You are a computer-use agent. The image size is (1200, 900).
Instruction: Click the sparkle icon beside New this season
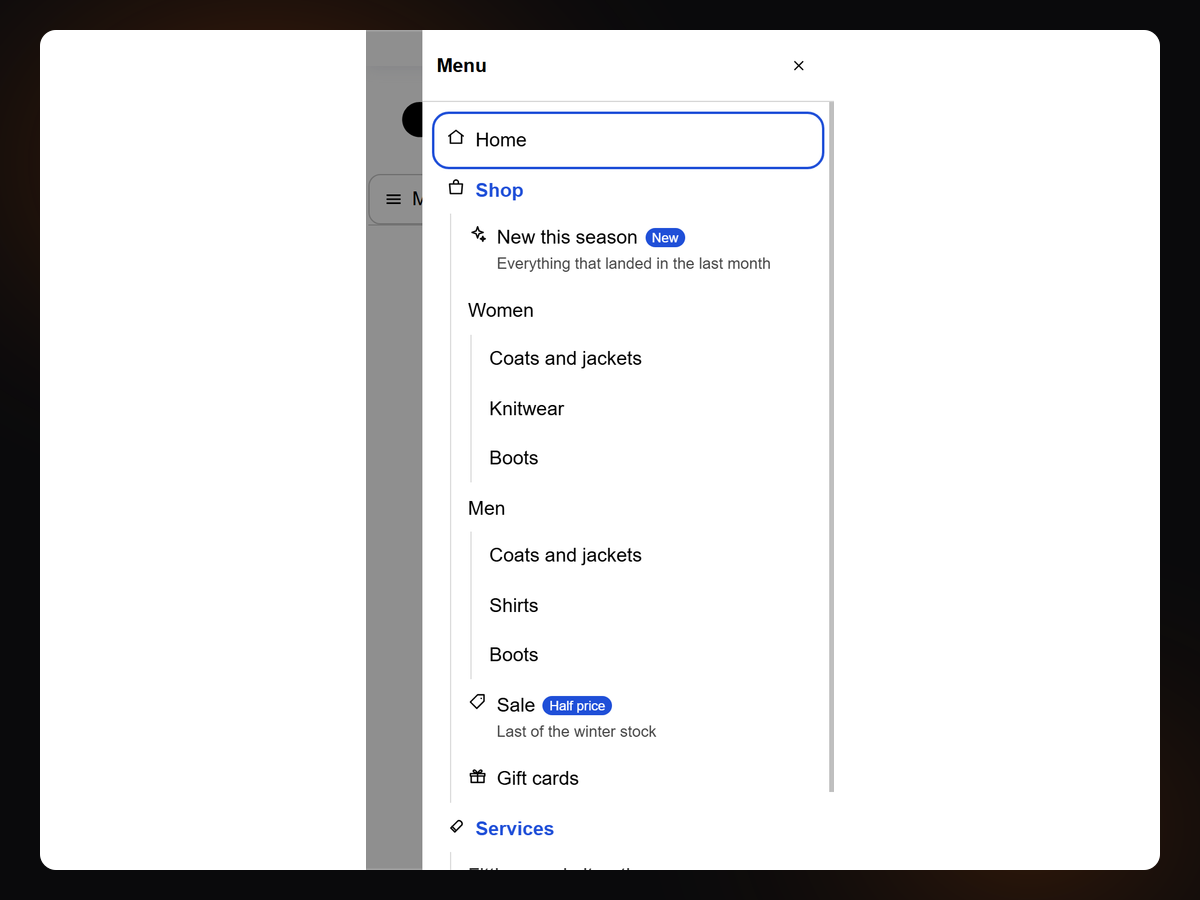pyautogui.click(x=478, y=235)
